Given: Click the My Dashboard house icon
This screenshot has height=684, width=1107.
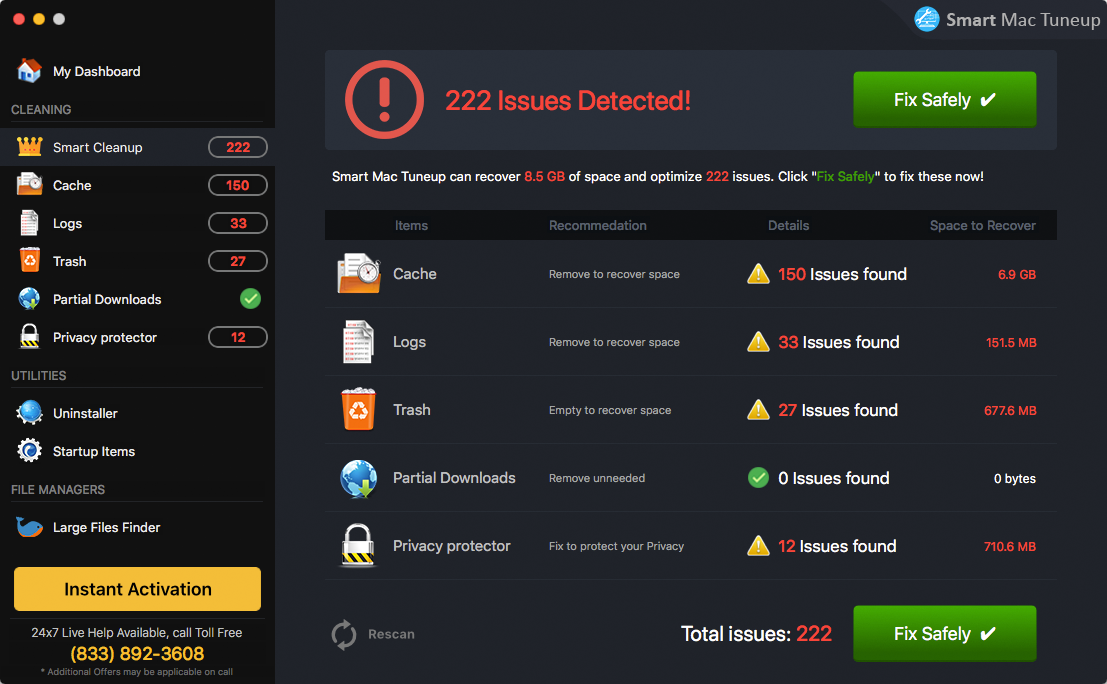Looking at the screenshot, I should 29,71.
